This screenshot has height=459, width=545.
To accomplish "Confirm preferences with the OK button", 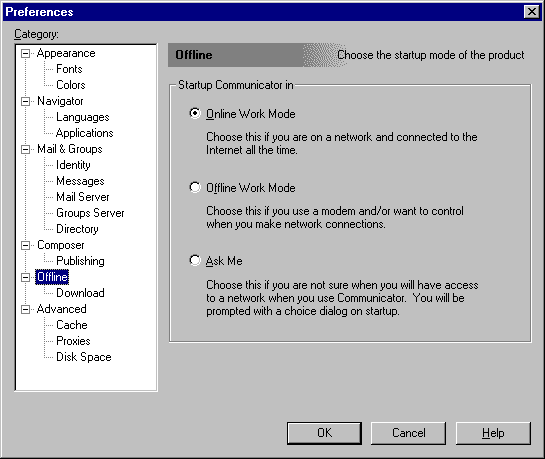I will 324,433.
